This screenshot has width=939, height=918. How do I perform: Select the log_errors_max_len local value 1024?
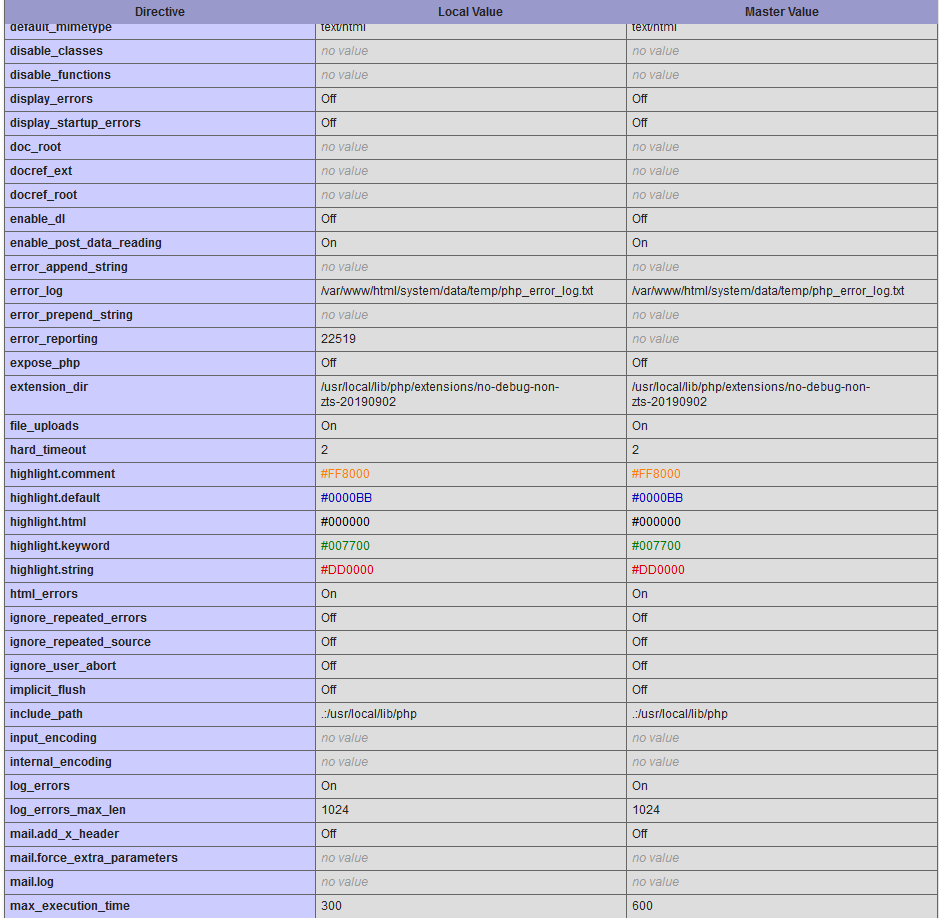click(x=335, y=810)
